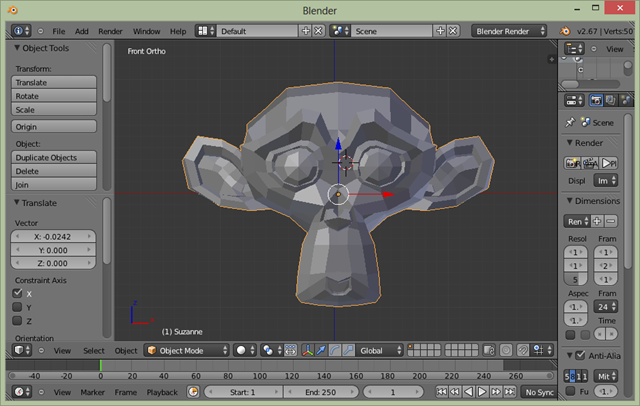The width and height of the screenshot is (640, 406).
Task: Click the 3D manipulator toggle icon
Action: coord(307,351)
